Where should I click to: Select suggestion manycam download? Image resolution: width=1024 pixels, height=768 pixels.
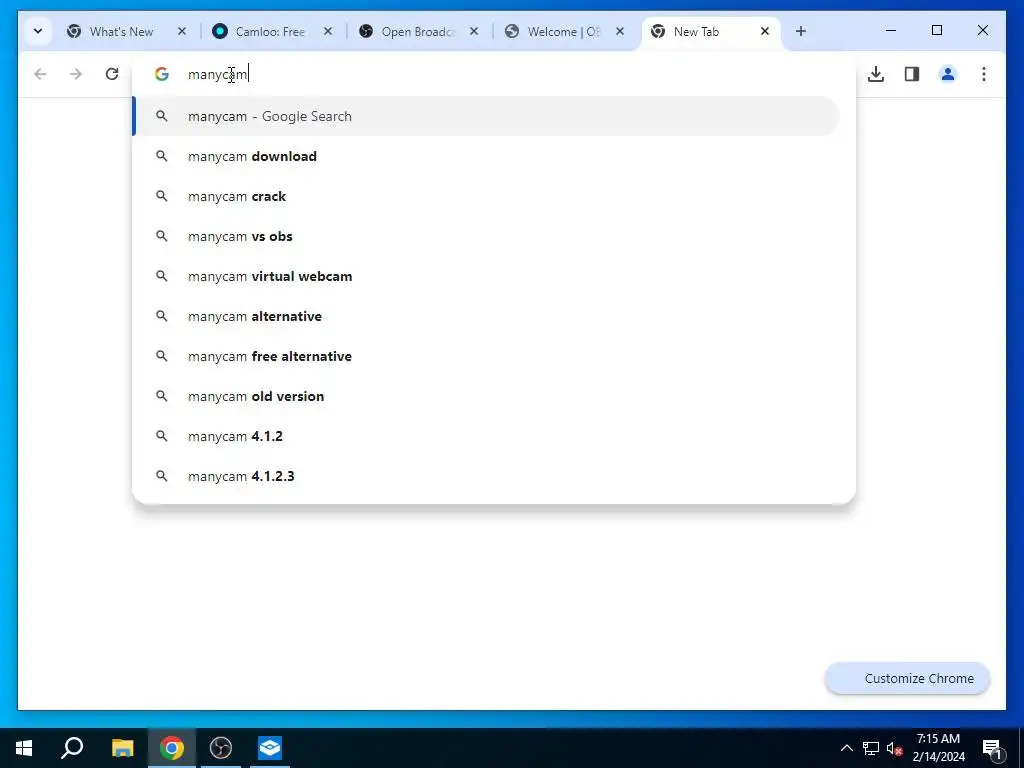pos(487,156)
